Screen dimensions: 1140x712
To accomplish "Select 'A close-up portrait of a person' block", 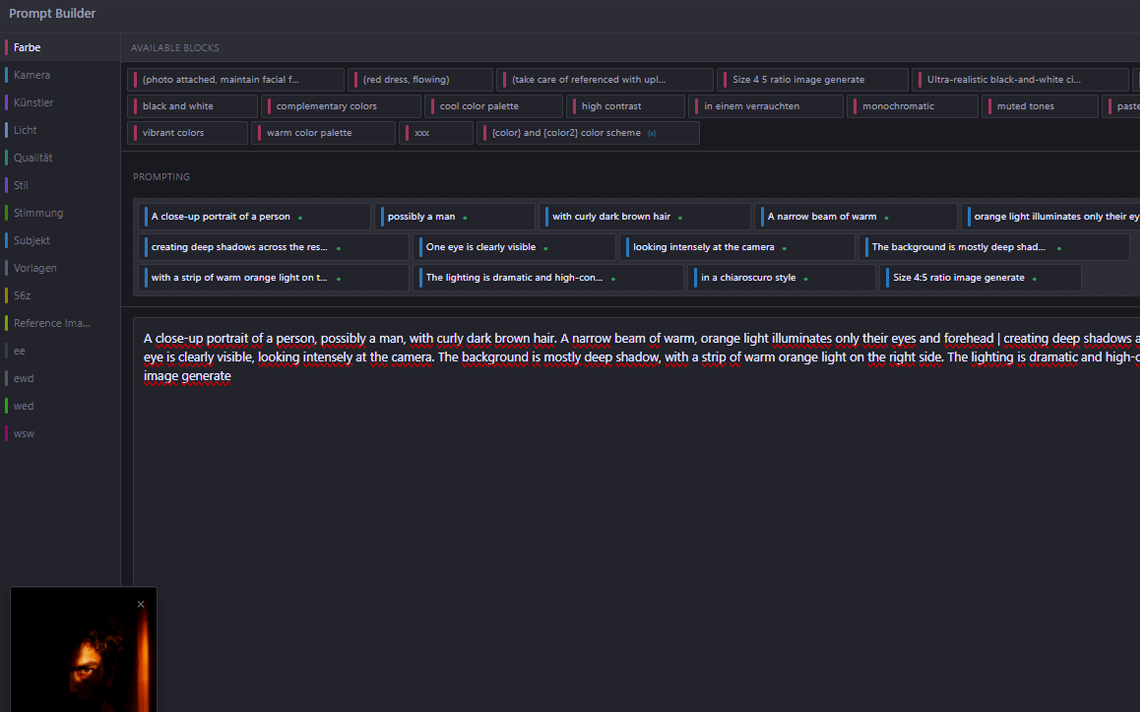I will point(220,217).
